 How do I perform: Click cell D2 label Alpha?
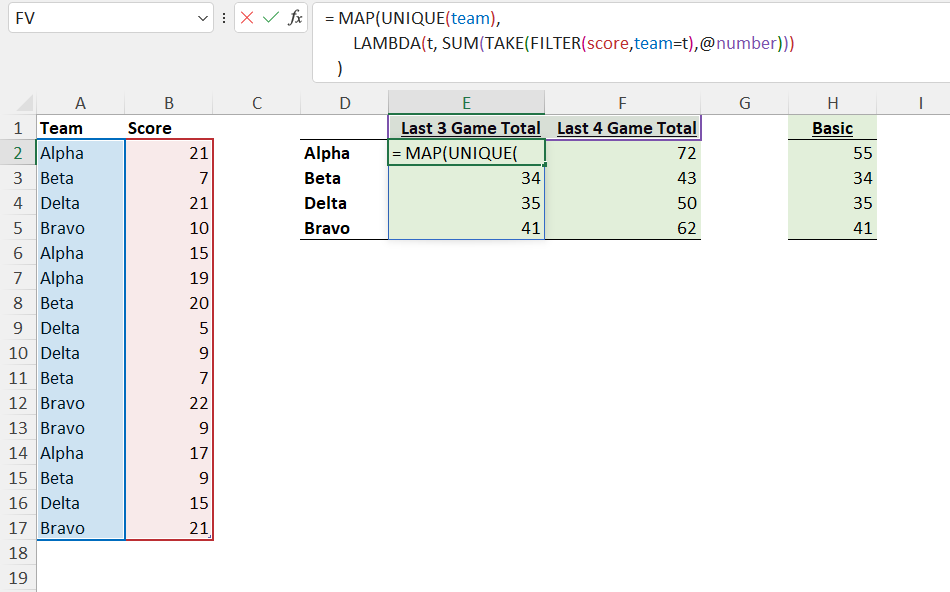click(x=345, y=153)
